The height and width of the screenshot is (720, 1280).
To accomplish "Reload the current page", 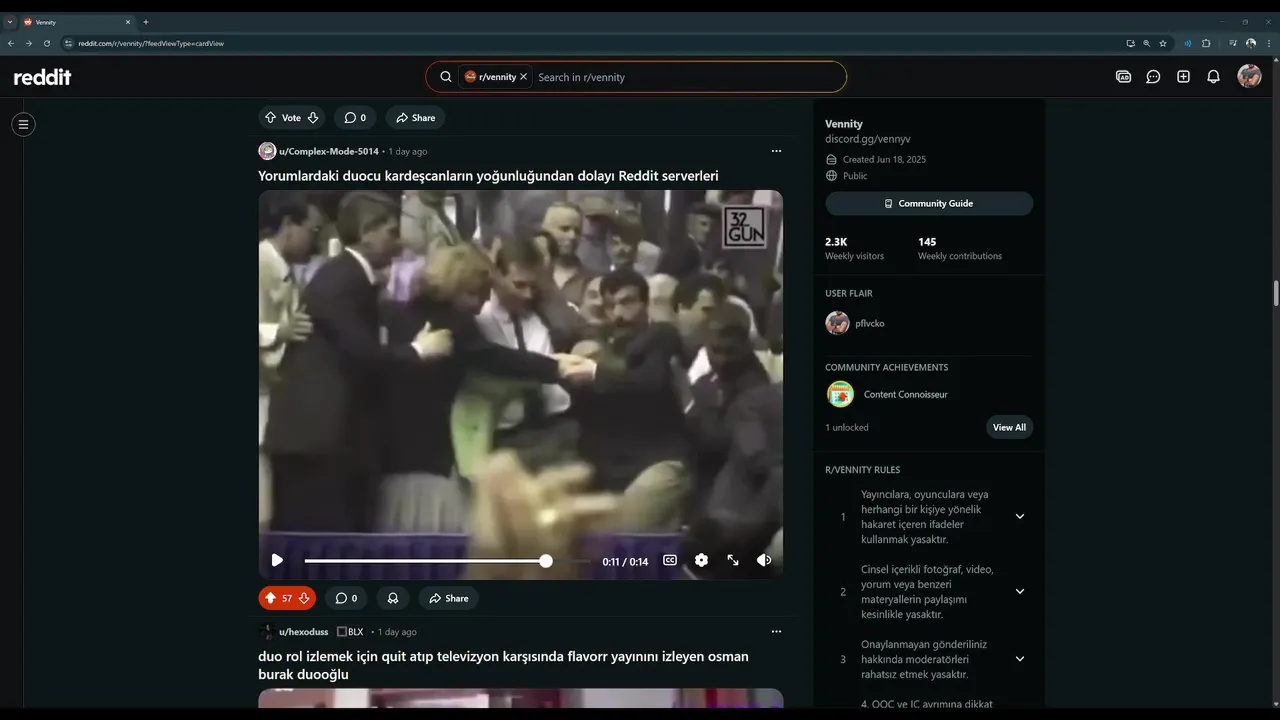I will coord(46,43).
